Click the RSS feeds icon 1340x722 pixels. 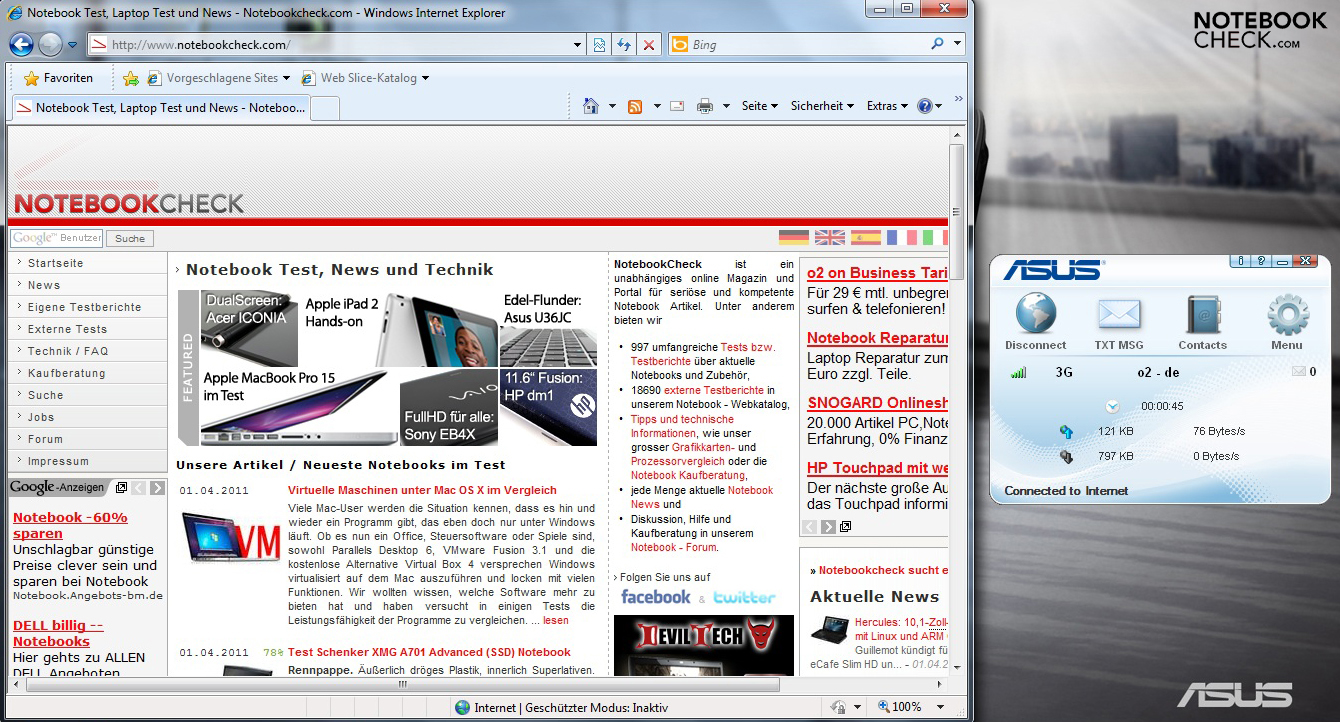coord(635,106)
